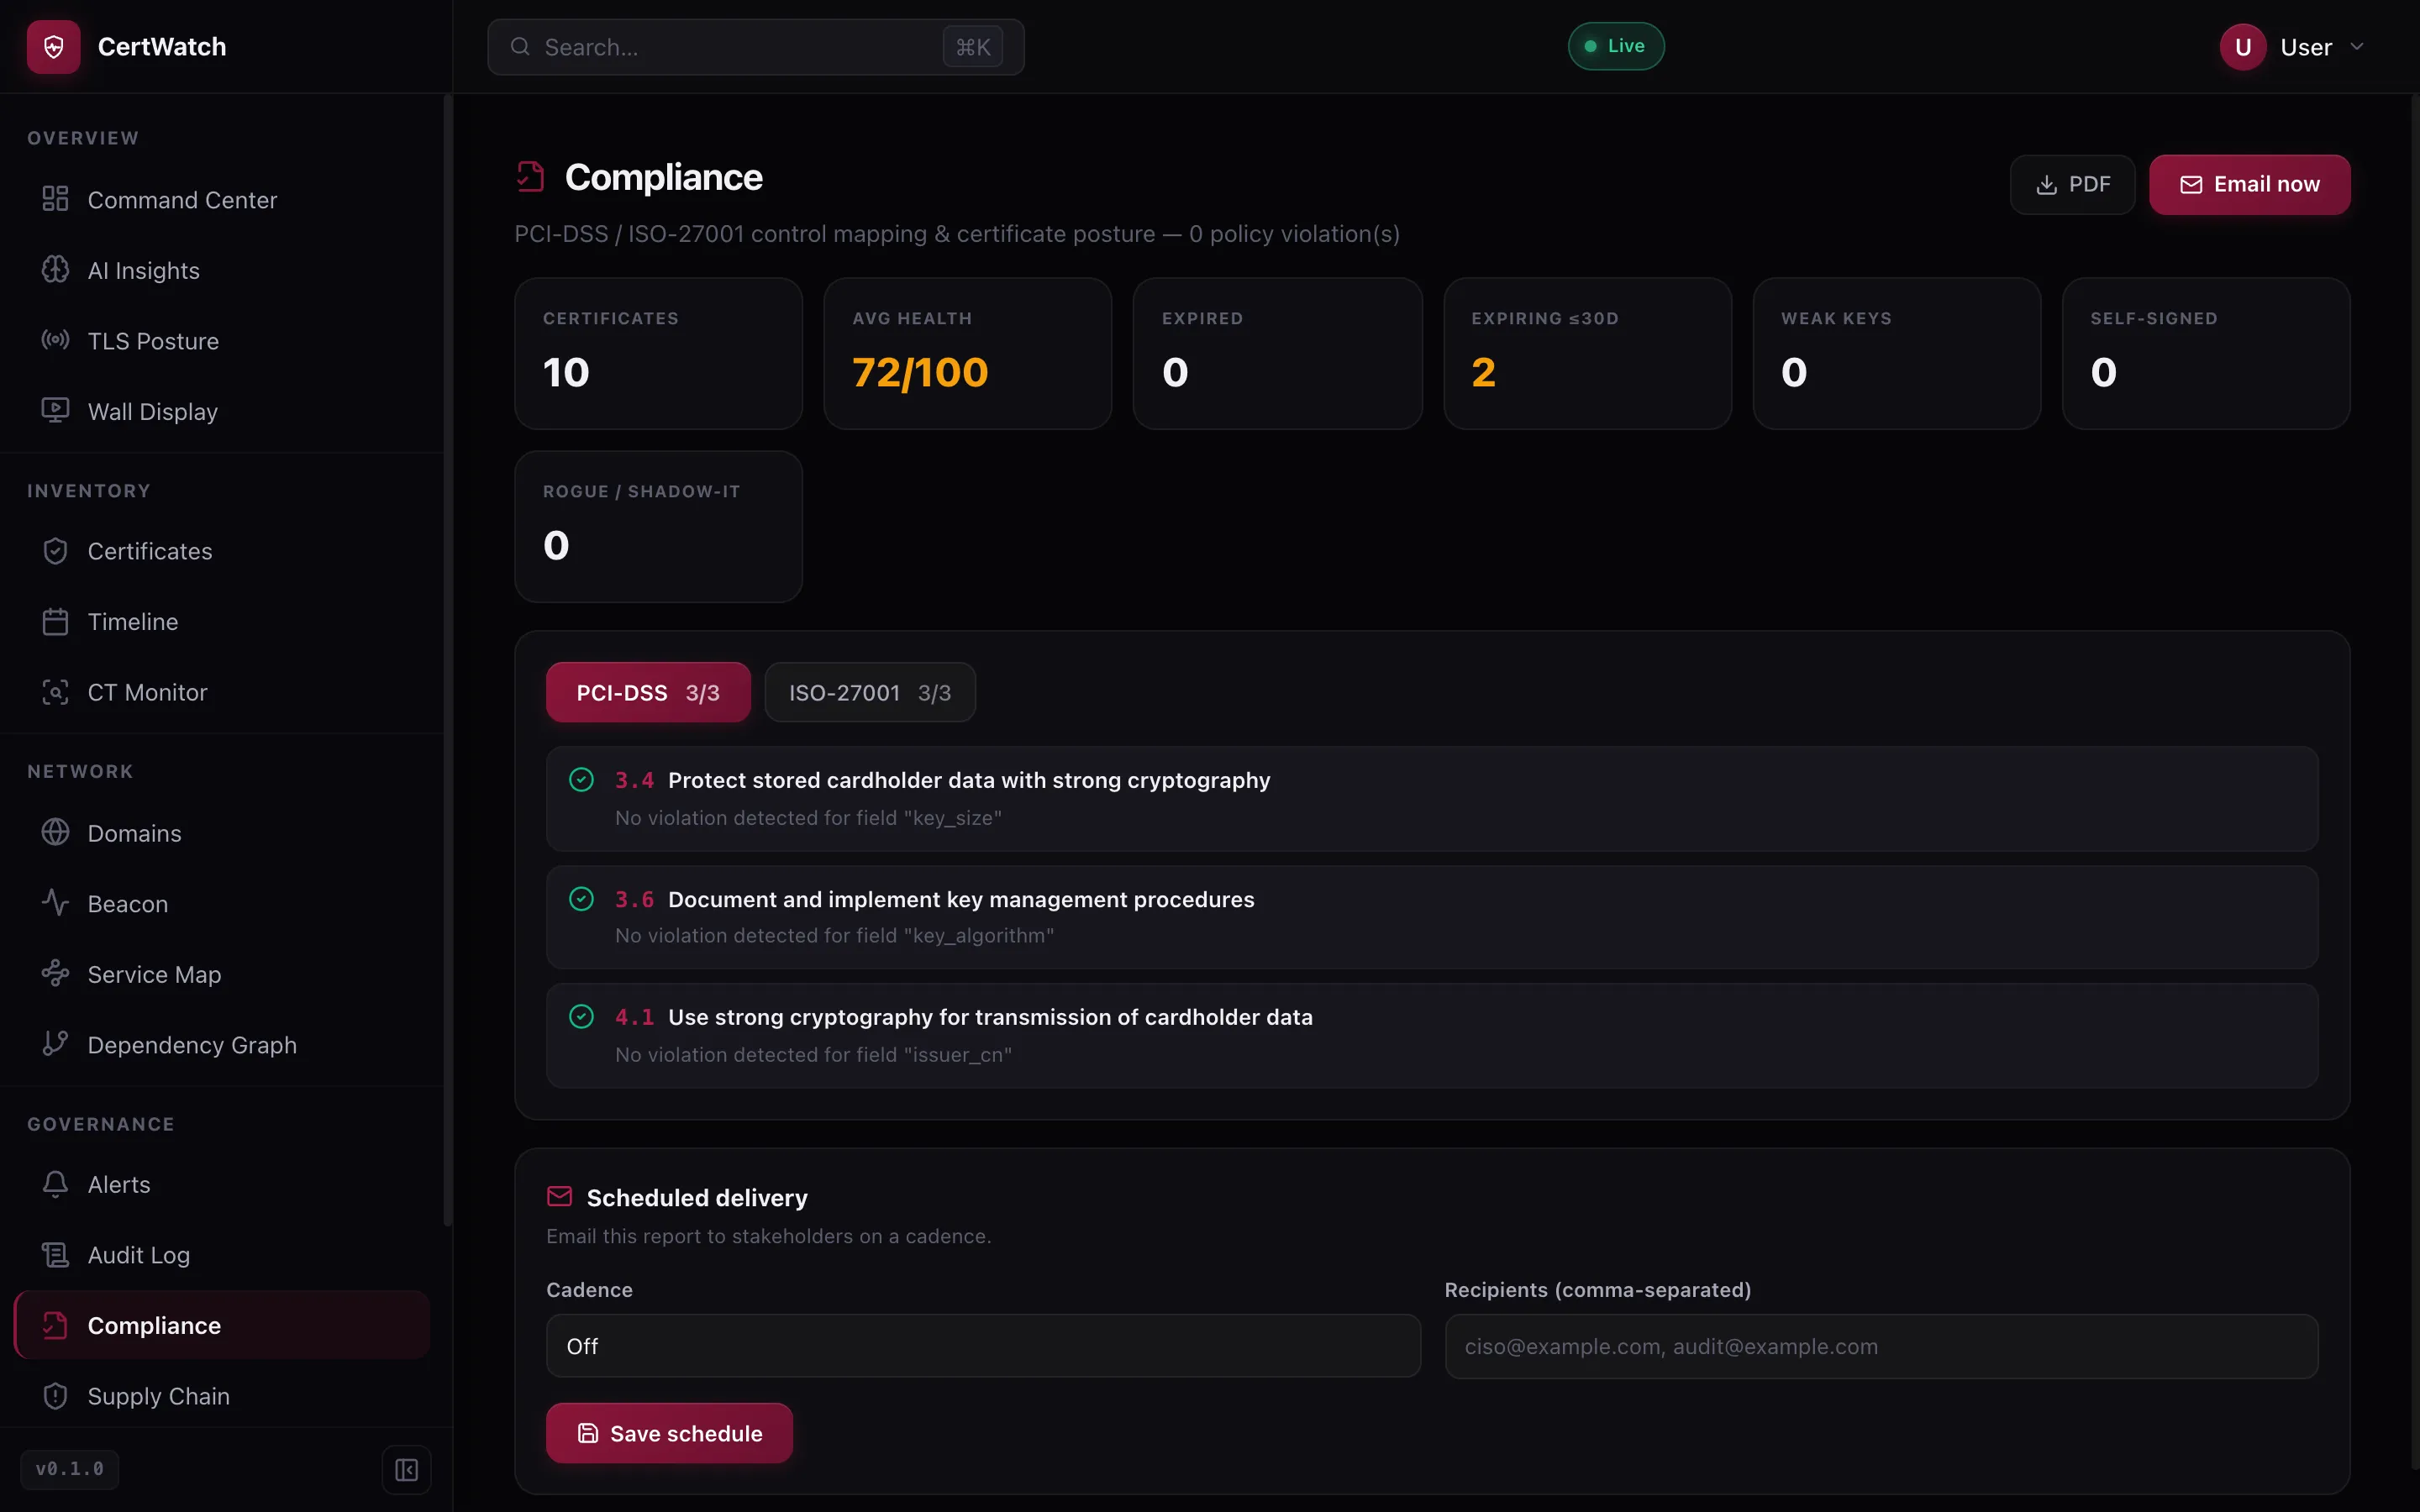Click the Scheduled delivery envelope icon
Viewport: 2420px width, 1512px height.
pos(560,1197)
